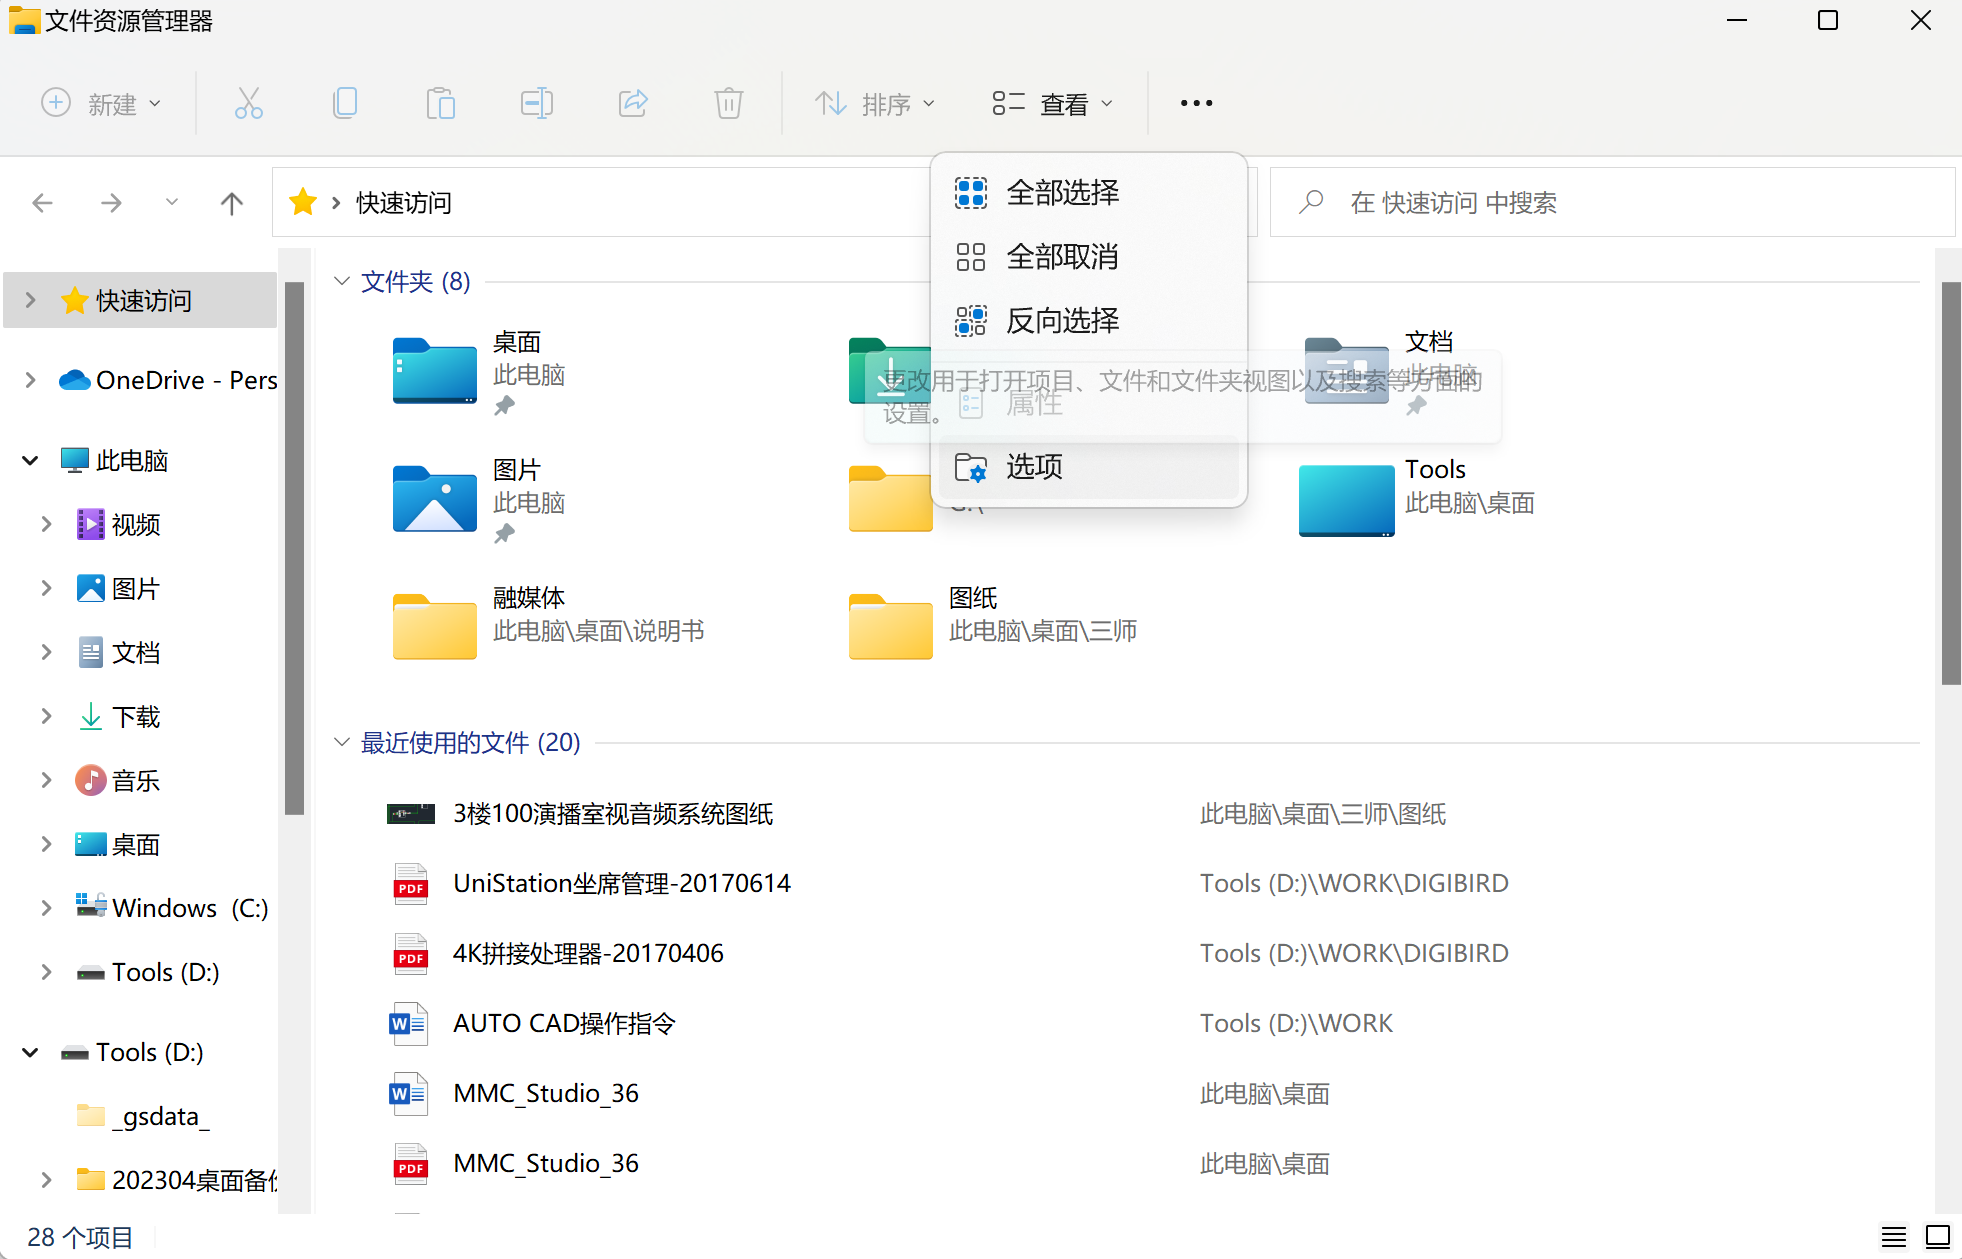
Task: Open the 排序 sort dropdown
Action: [x=875, y=103]
